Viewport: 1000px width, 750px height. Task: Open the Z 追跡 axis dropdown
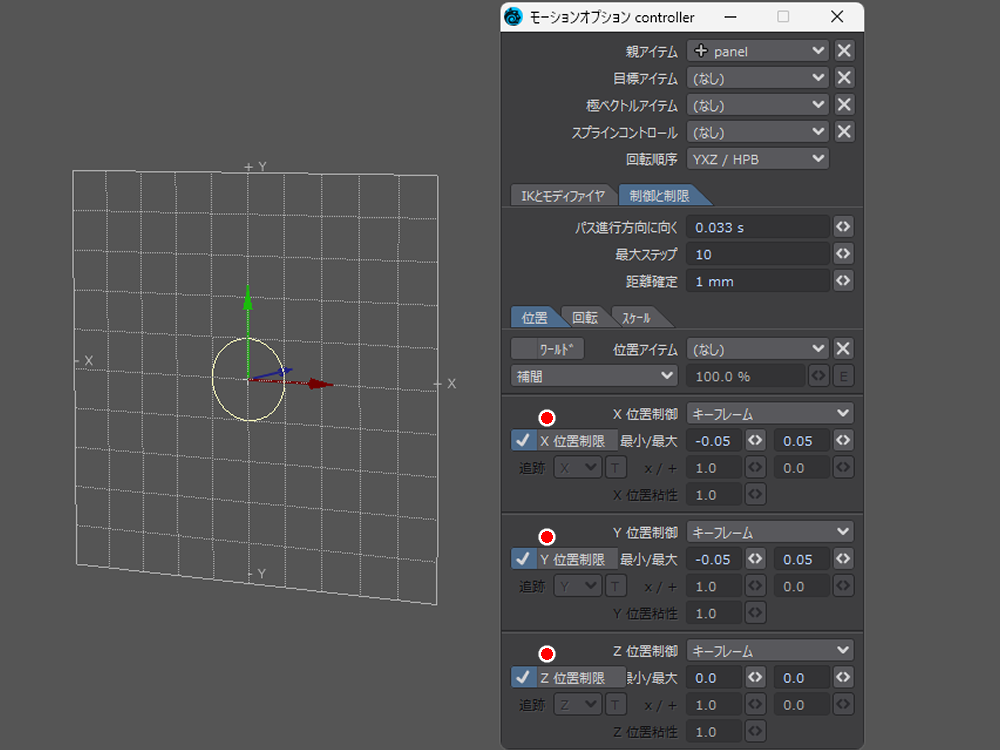click(577, 705)
